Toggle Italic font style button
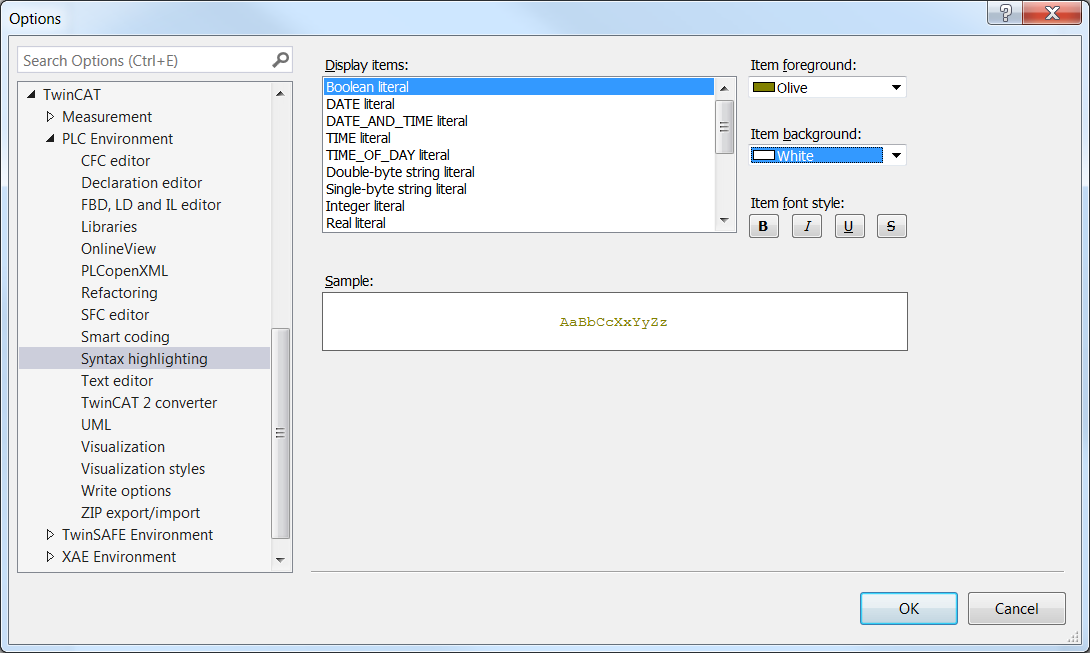This screenshot has width=1090, height=653. 806,226
